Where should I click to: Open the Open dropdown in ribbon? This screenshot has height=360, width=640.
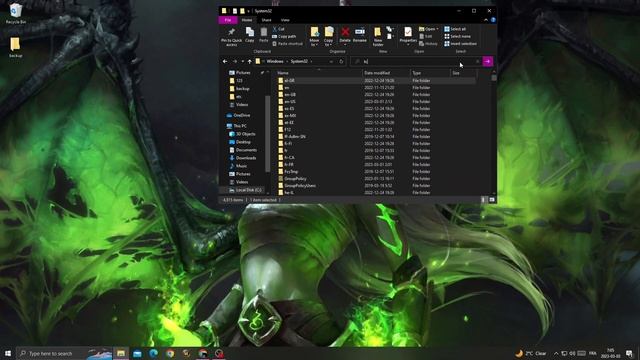(x=429, y=29)
